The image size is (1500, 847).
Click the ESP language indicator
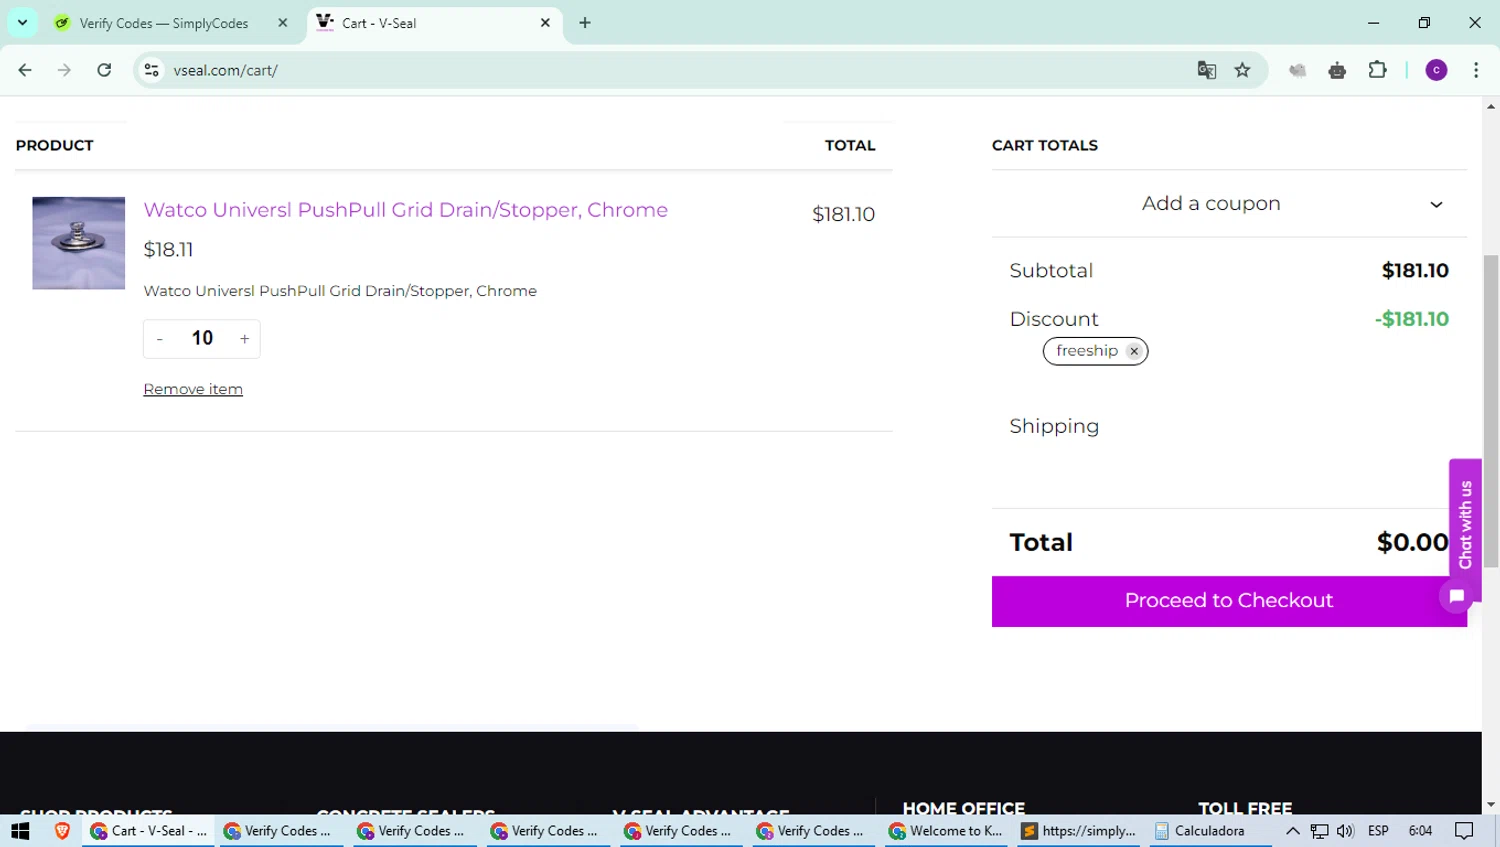pyautogui.click(x=1378, y=831)
